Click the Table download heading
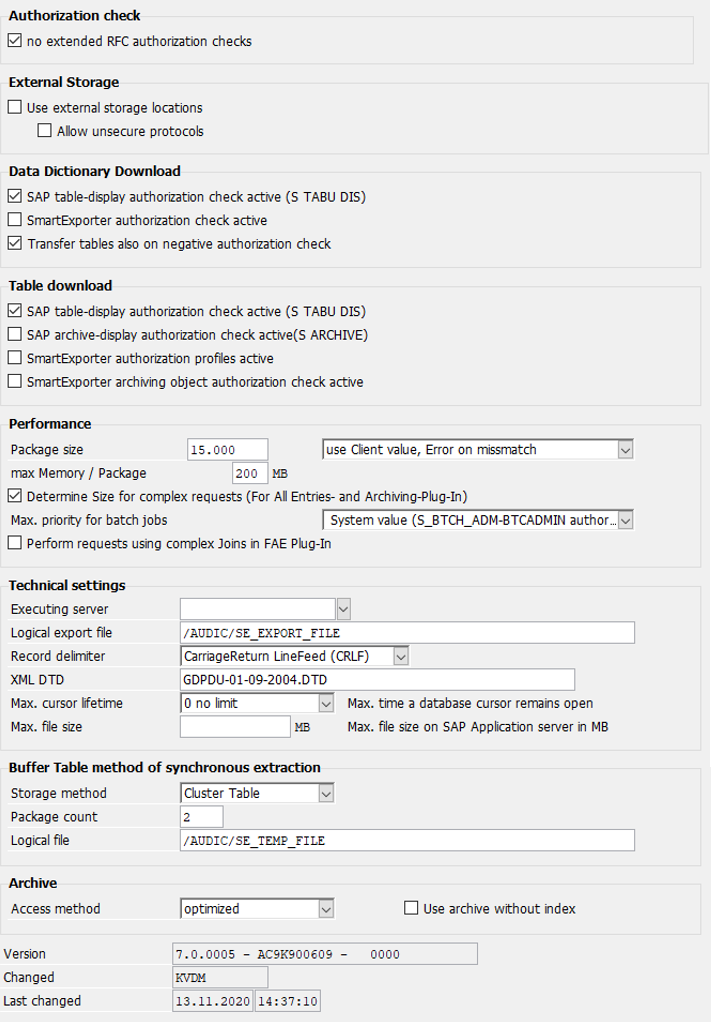The width and height of the screenshot is (711, 1022). click(61, 285)
